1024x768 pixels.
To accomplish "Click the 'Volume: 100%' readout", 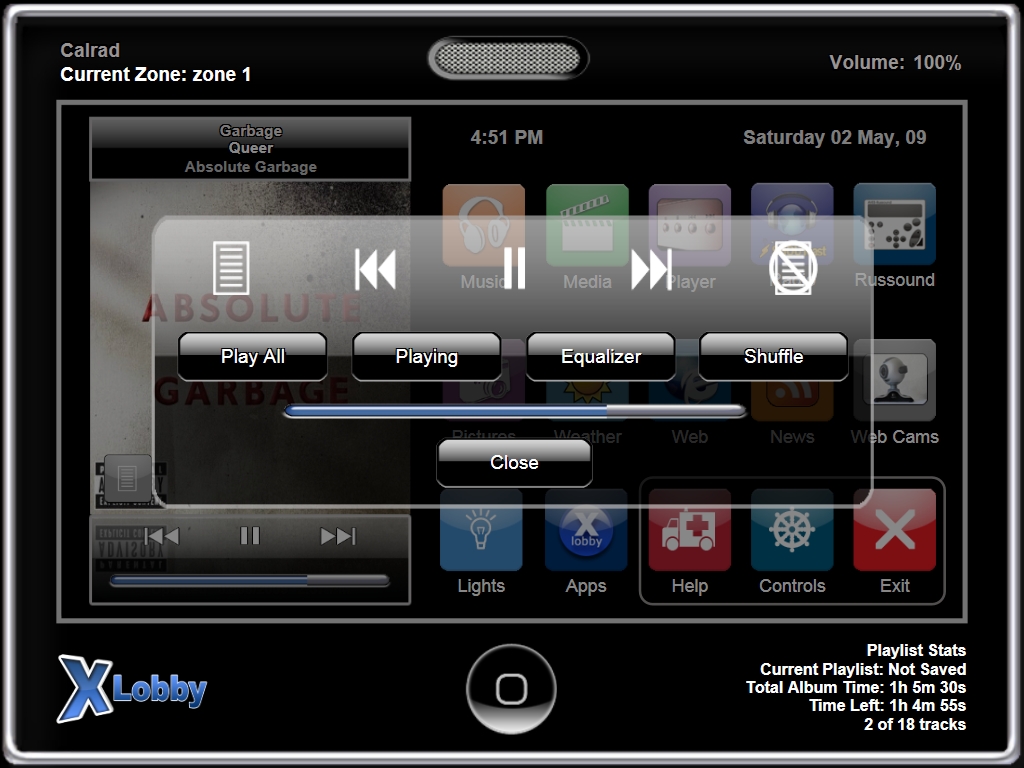I will [x=895, y=63].
